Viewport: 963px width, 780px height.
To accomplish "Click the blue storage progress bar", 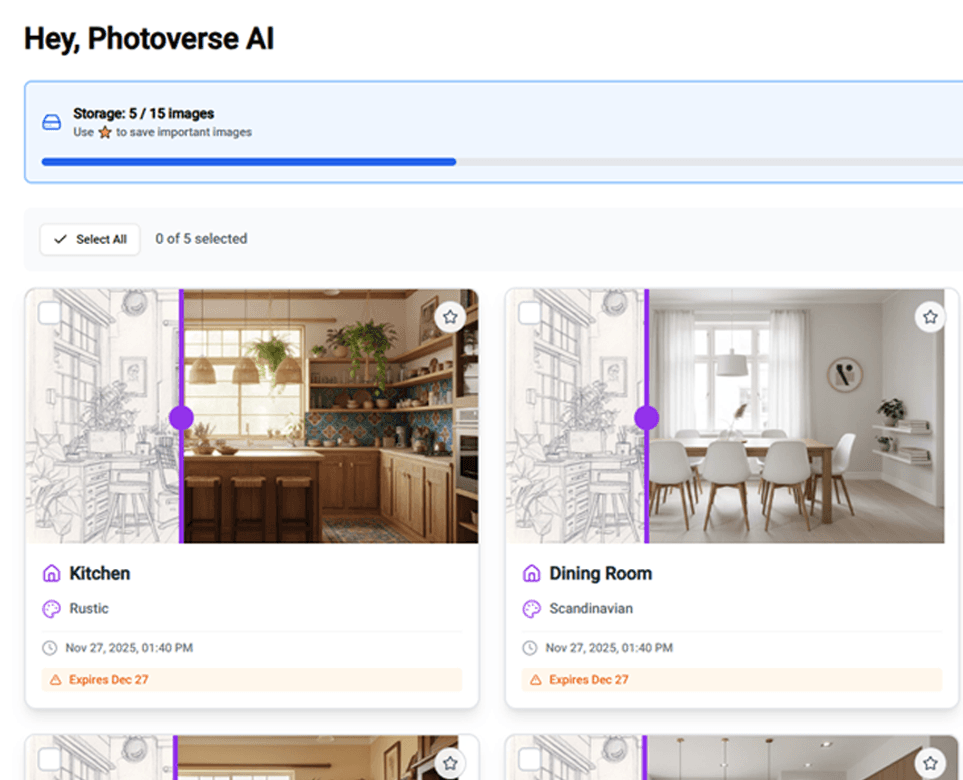I will point(245,161).
